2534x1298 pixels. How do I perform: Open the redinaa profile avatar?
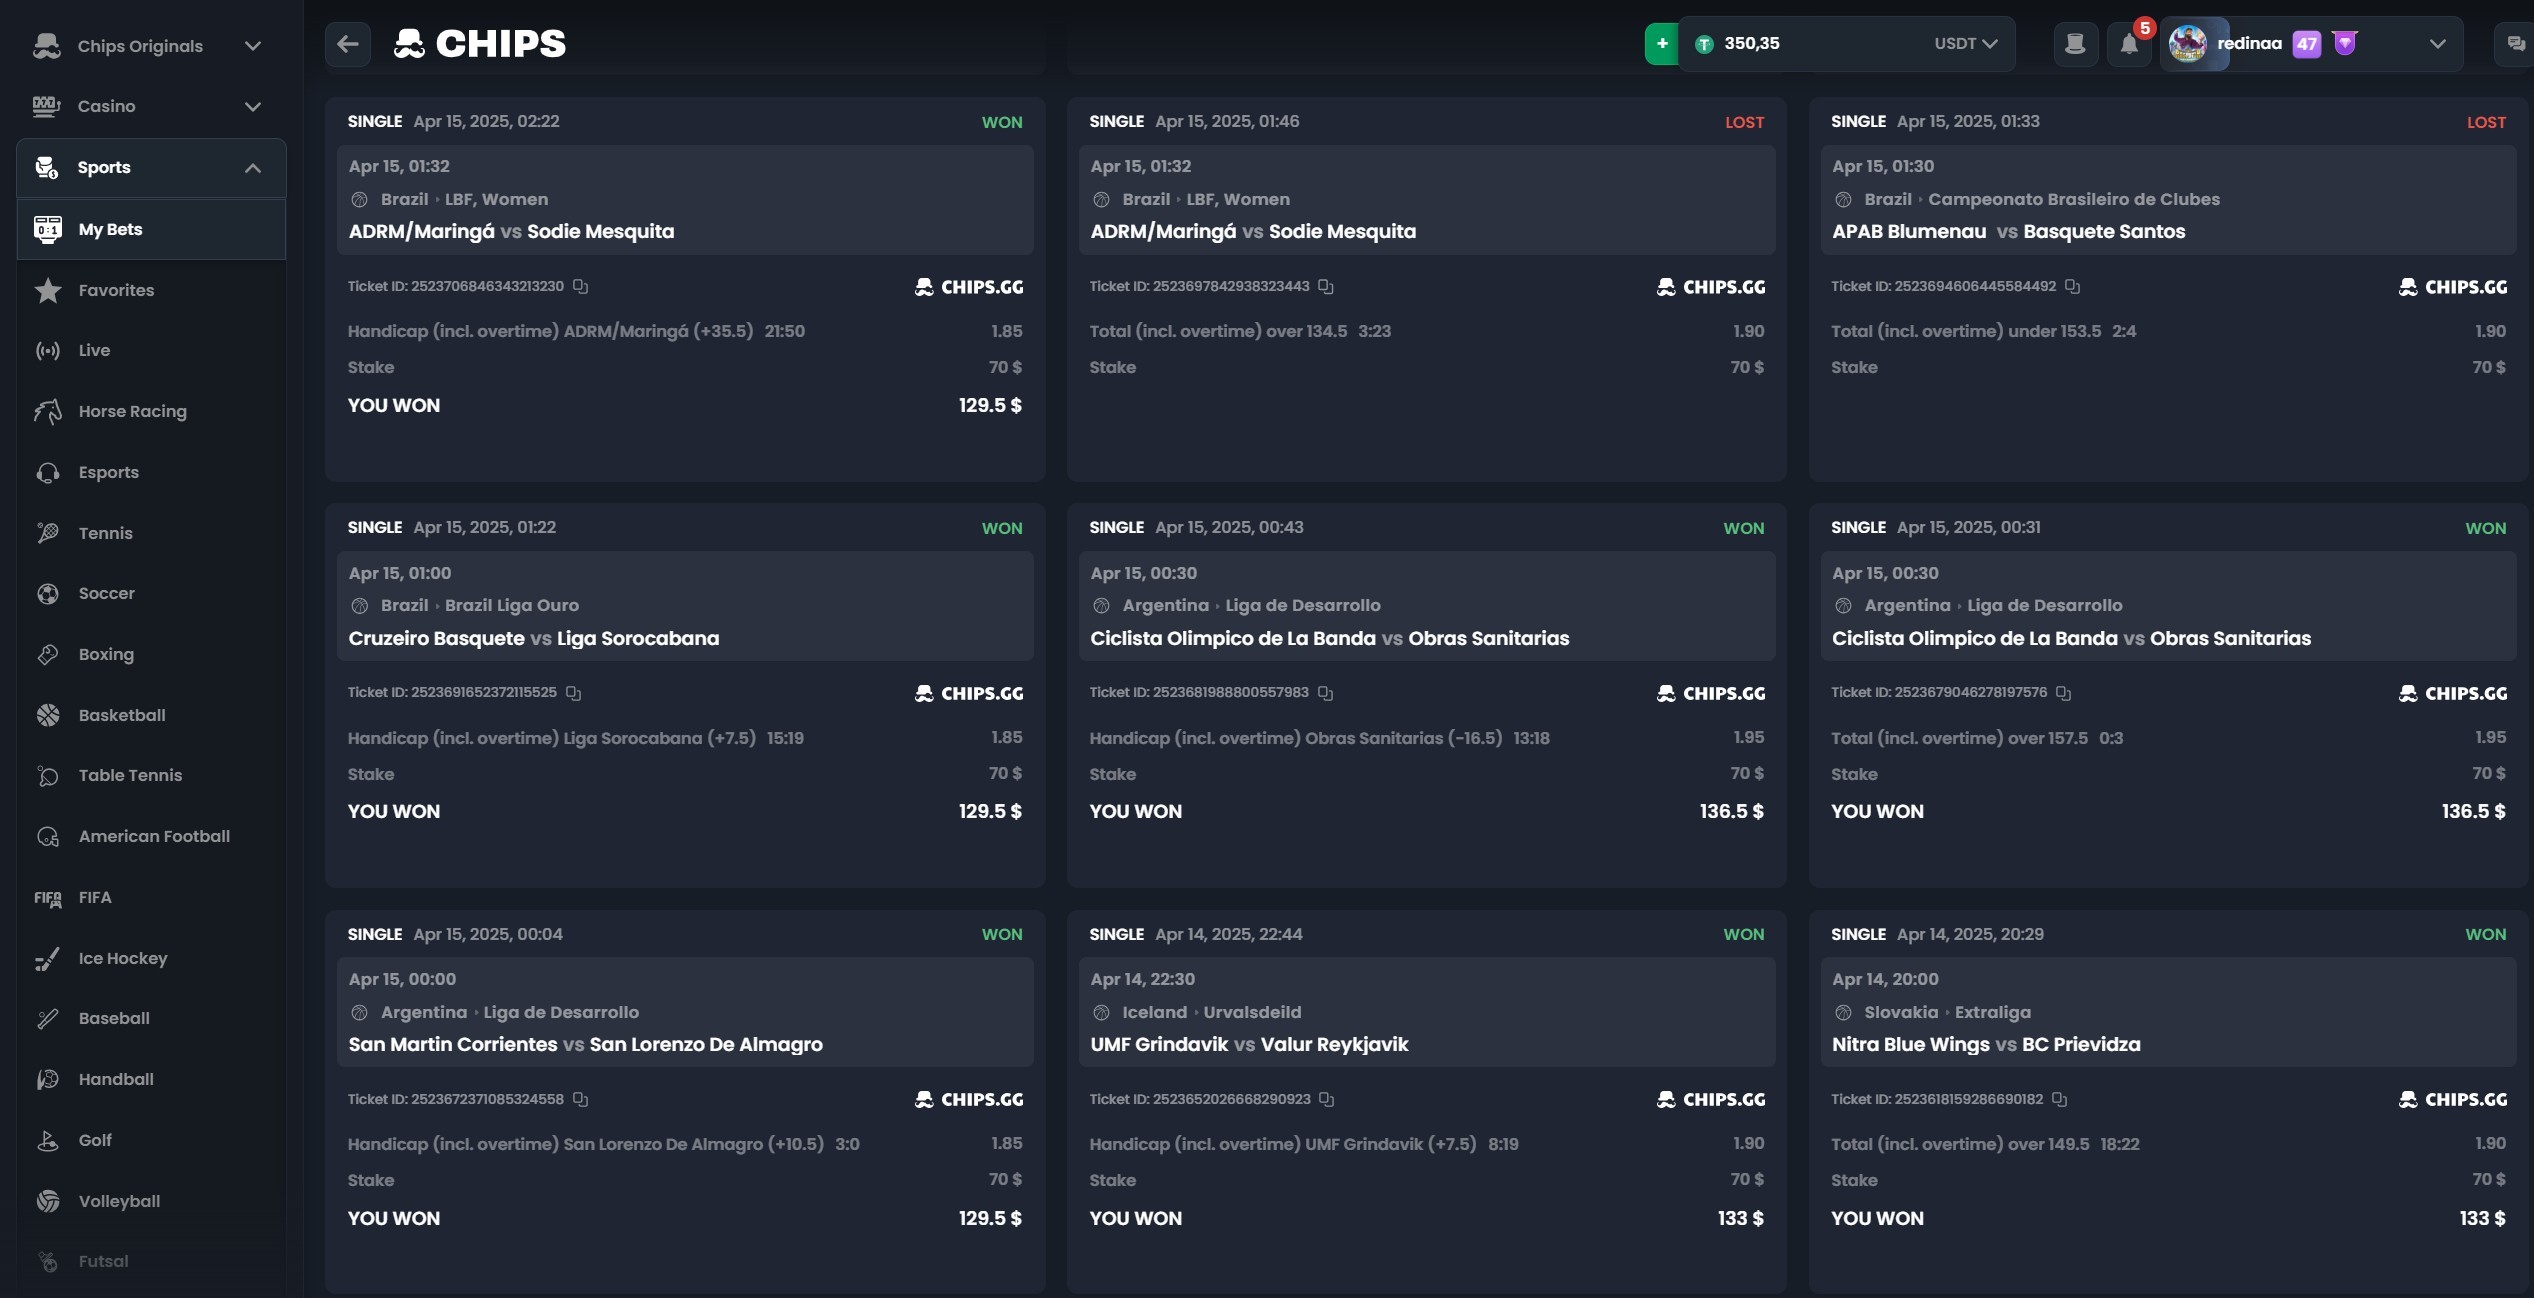click(x=2188, y=44)
